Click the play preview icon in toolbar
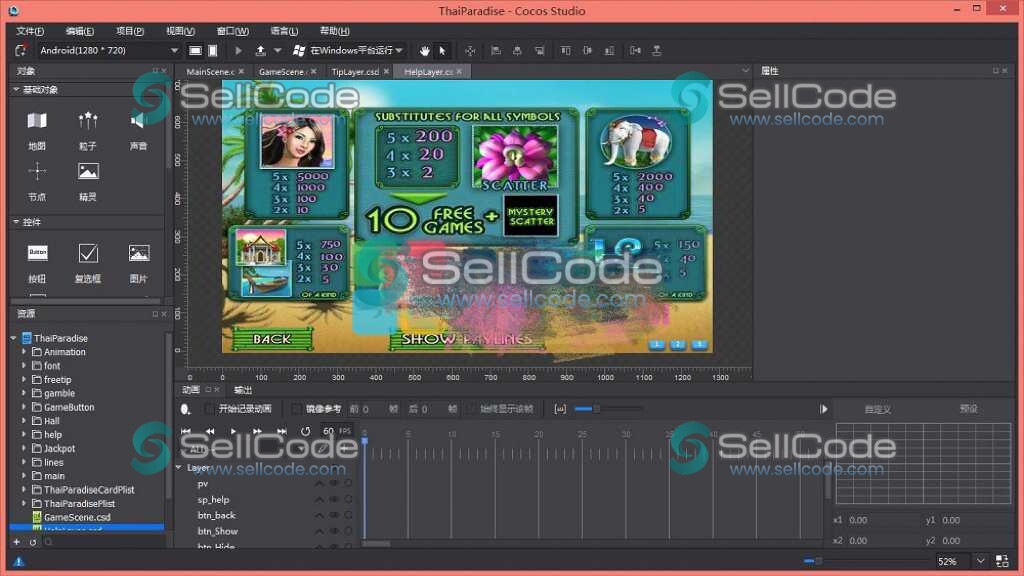 coord(238,50)
